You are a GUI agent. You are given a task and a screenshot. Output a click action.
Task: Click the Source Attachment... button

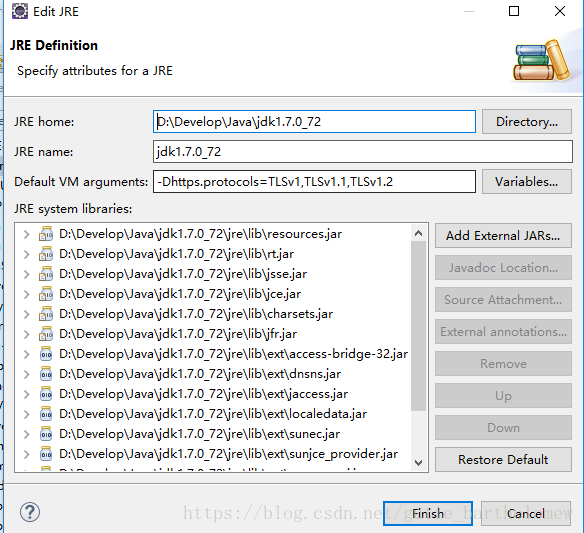[503, 300]
